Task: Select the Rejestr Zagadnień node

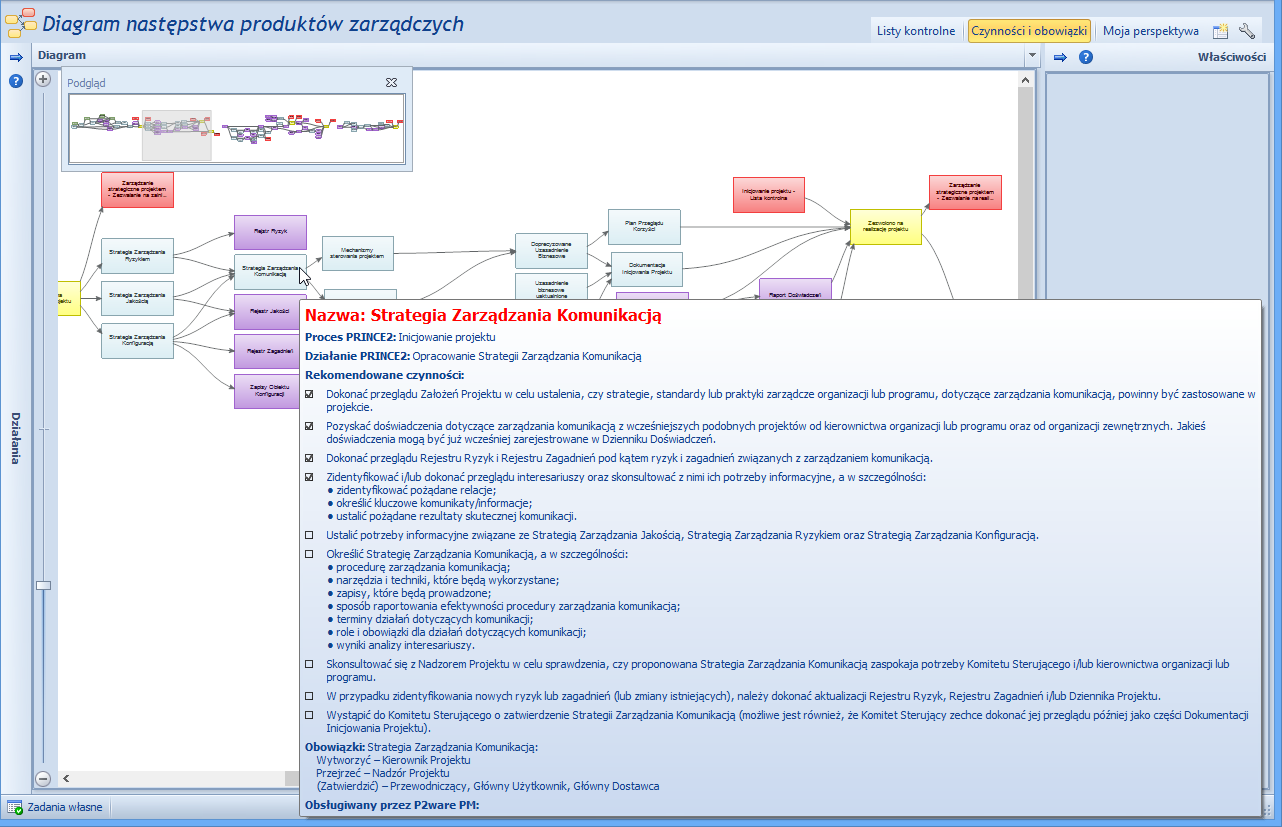Action: [267, 351]
